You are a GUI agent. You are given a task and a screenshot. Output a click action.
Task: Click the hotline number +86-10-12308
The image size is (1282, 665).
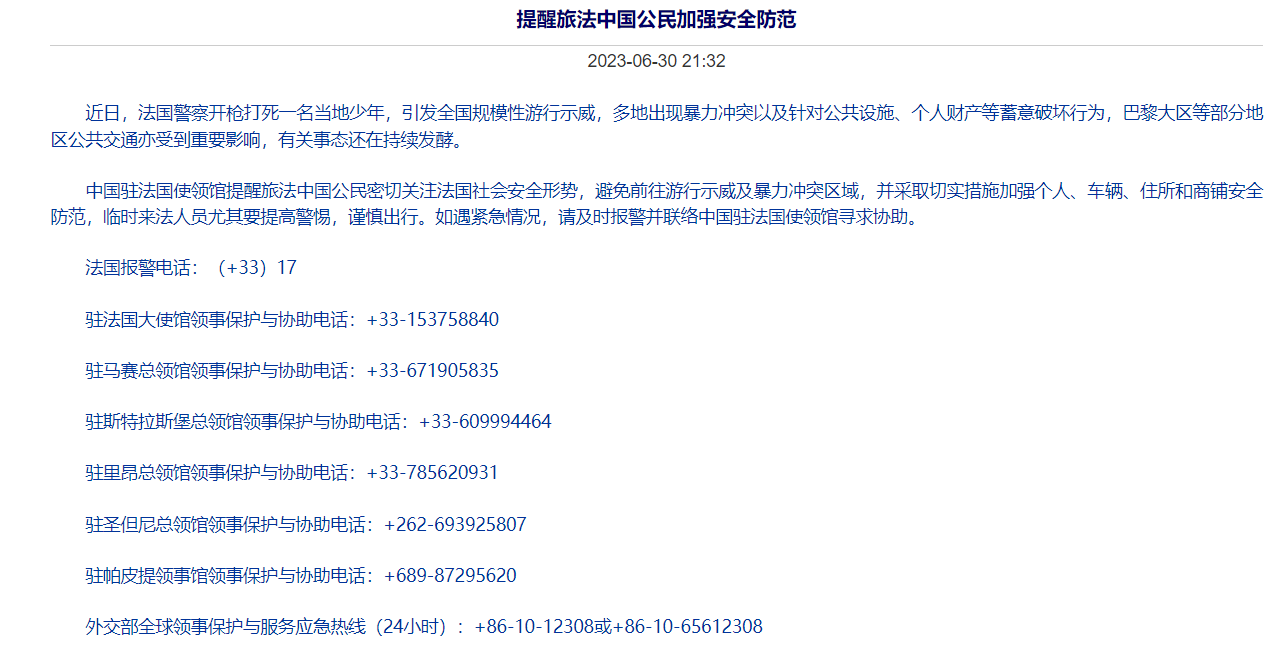click(x=534, y=627)
